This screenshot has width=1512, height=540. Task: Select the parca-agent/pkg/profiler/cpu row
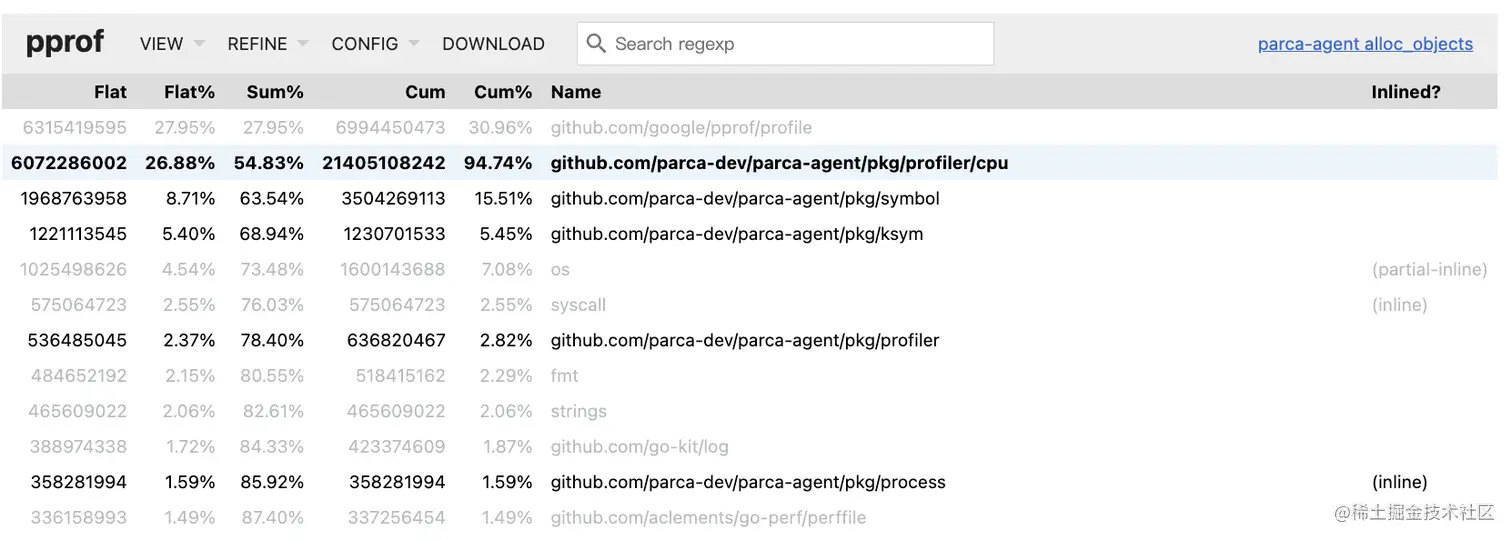(779, 163)
